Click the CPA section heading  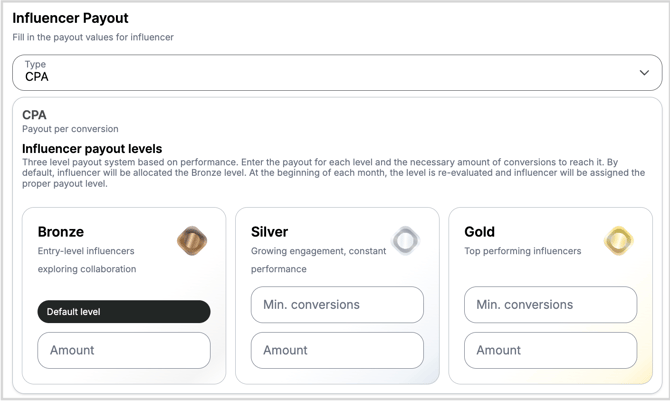(34, 115)
